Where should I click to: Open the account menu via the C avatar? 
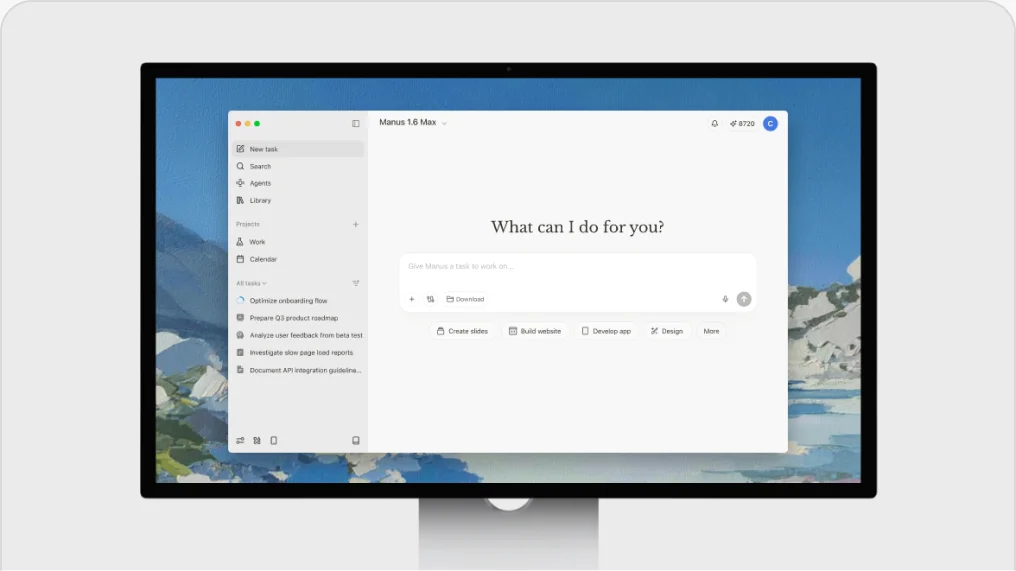770,123
